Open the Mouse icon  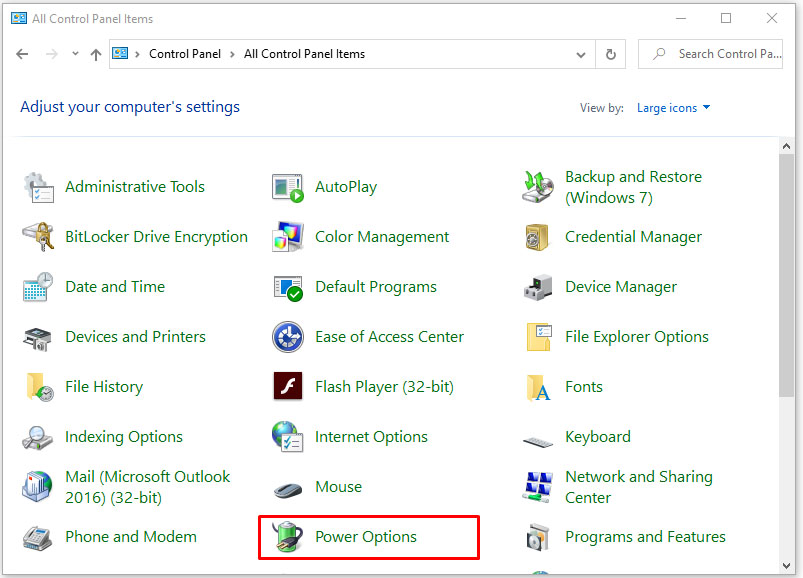pos(288,488)
